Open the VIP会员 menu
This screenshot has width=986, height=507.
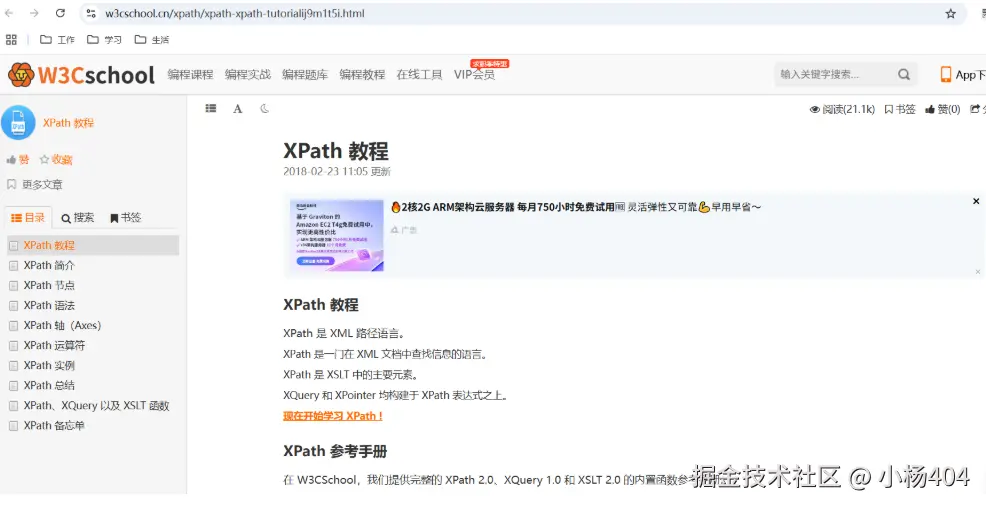click(x=474, y=74)
